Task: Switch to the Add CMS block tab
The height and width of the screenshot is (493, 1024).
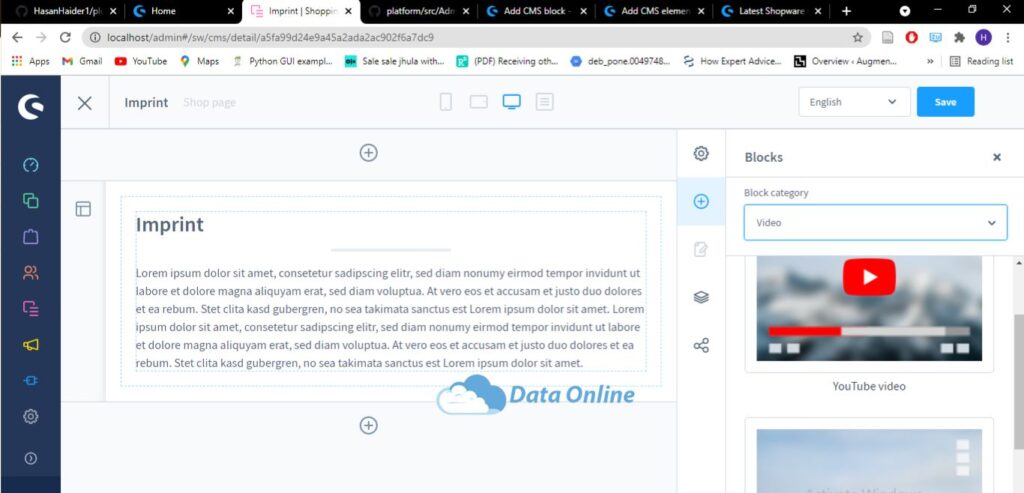Action: [536, 11]
